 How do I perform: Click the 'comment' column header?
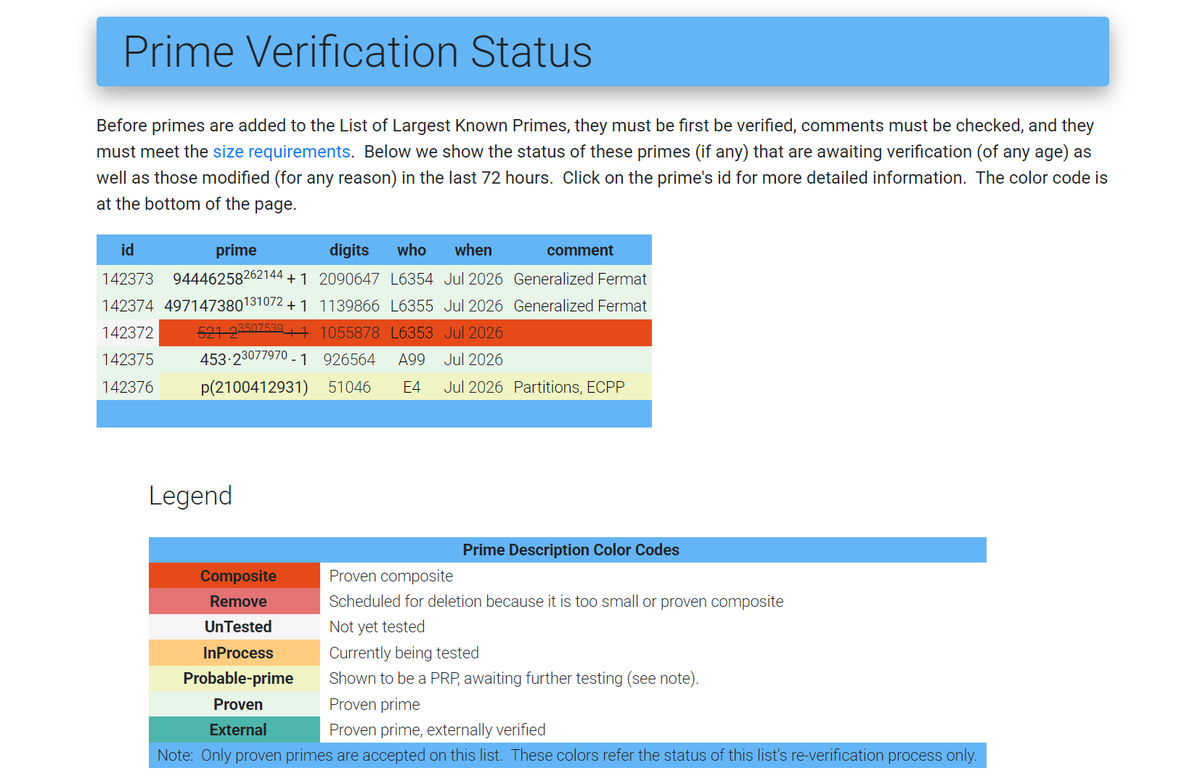(x=580, y=250)
